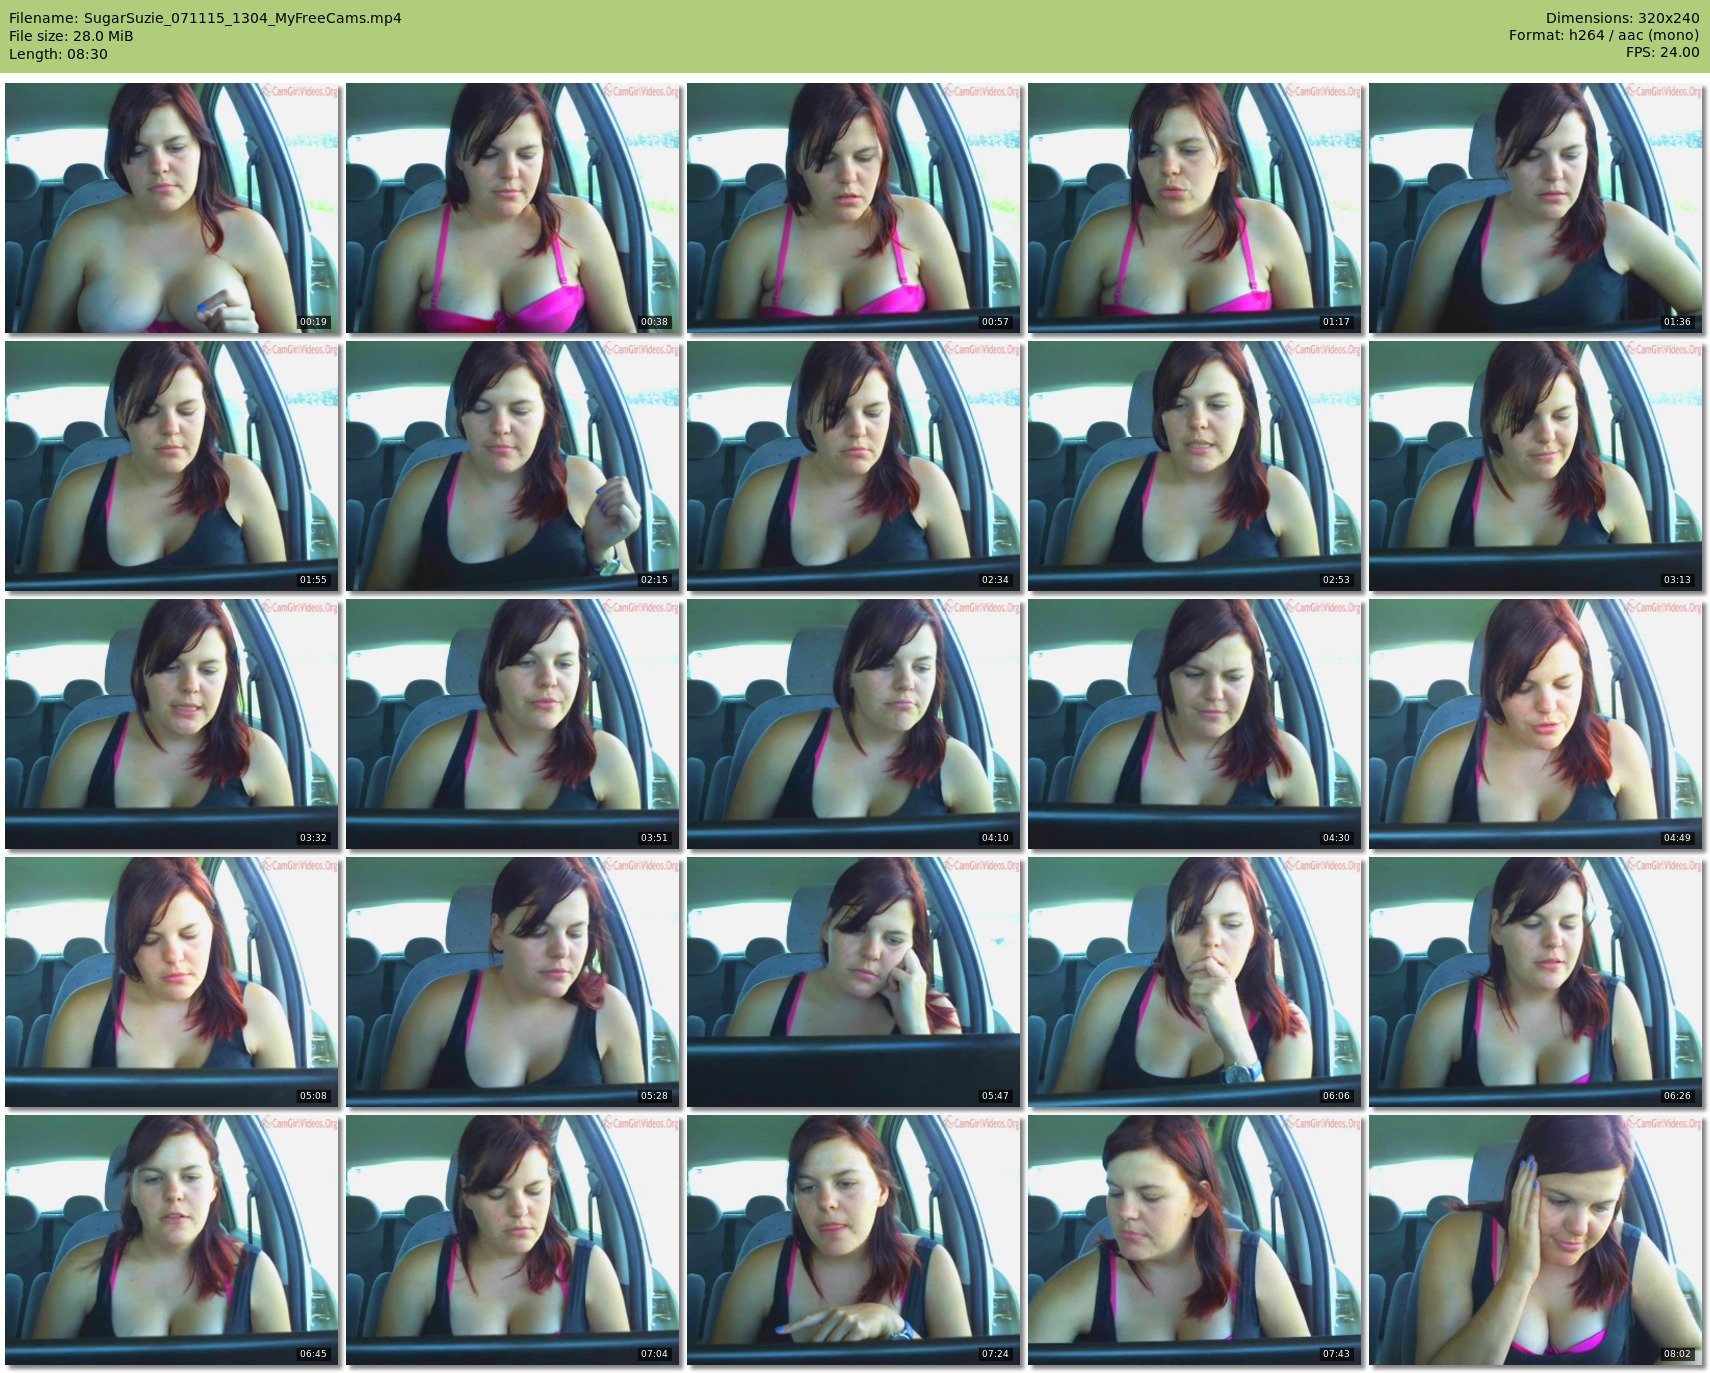The image size is (1710, 1373).
Task: Choose the thumbnail timestamped 07:24
Action: point(854,1240)
